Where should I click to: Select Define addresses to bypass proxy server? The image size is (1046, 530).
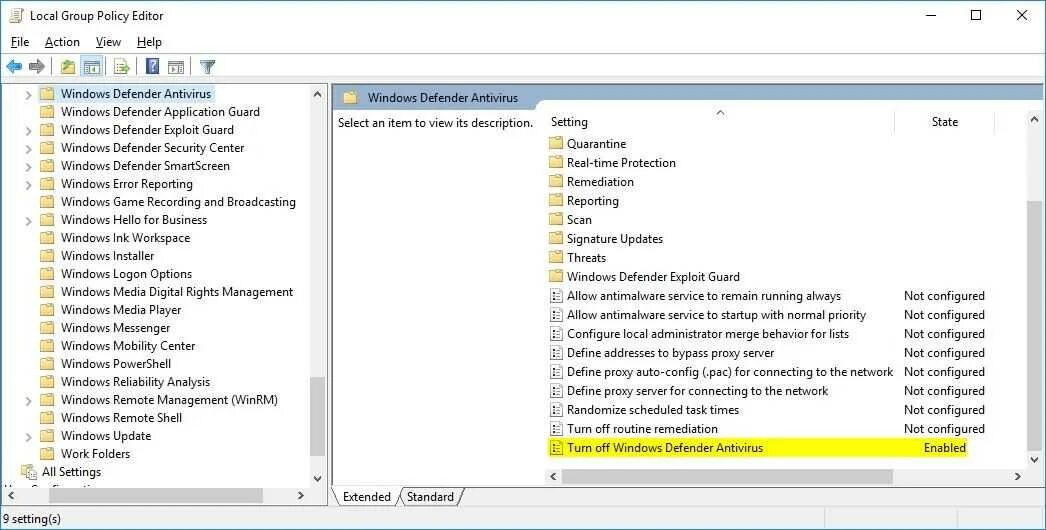pos(670,352)
